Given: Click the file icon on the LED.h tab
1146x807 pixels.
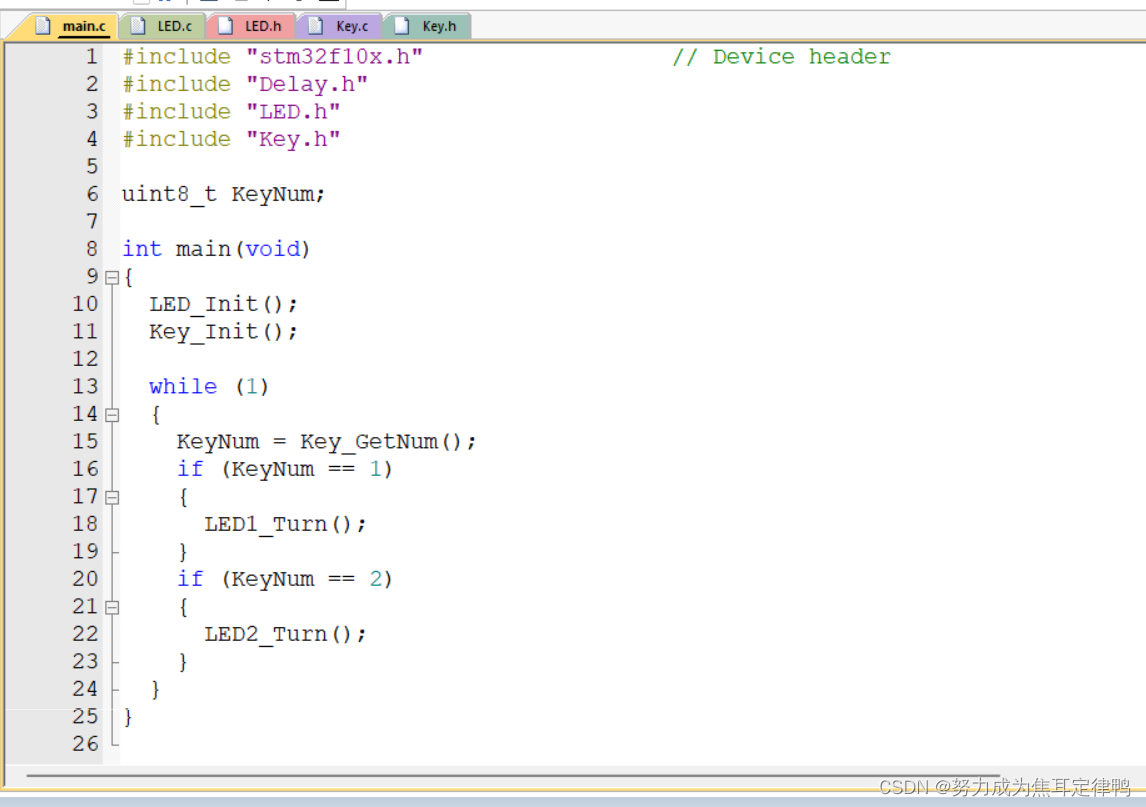Looking at the screenshot, I should pyautogui.click(x=226, y=26).
